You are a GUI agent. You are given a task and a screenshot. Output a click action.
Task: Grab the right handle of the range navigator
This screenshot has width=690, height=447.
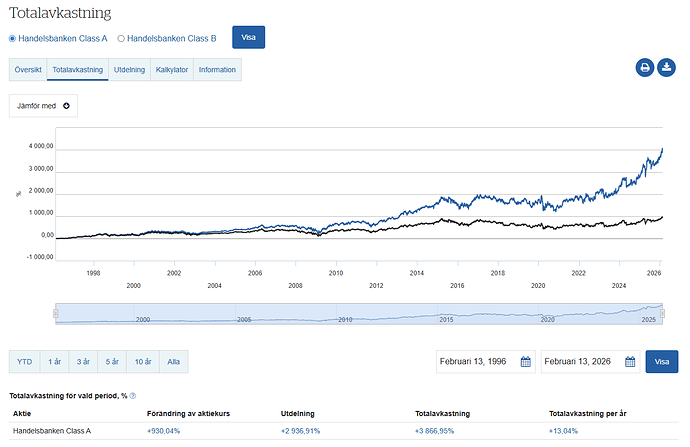coord(662,313)
